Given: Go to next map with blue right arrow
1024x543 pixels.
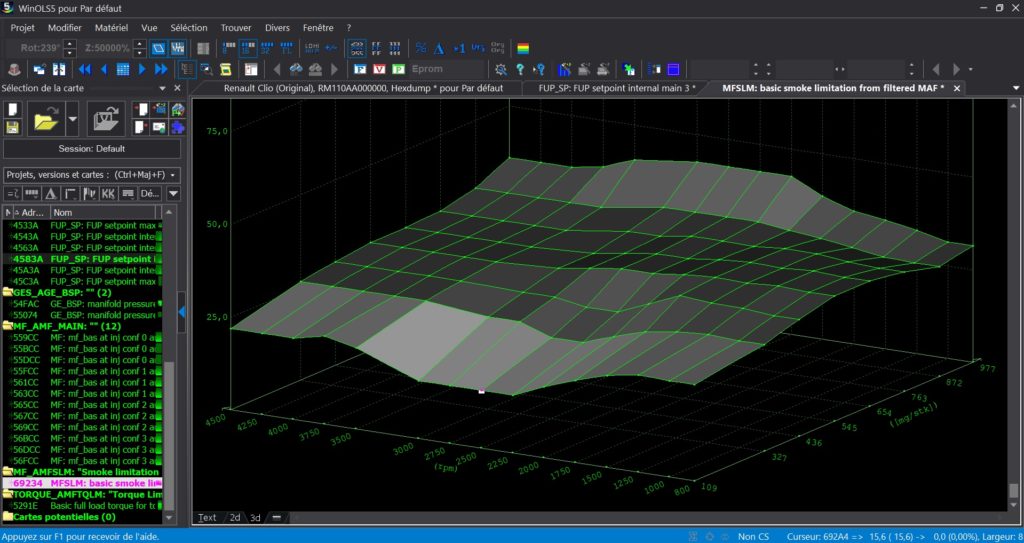Looking at the screenshot, I should [x=142, y=69].
